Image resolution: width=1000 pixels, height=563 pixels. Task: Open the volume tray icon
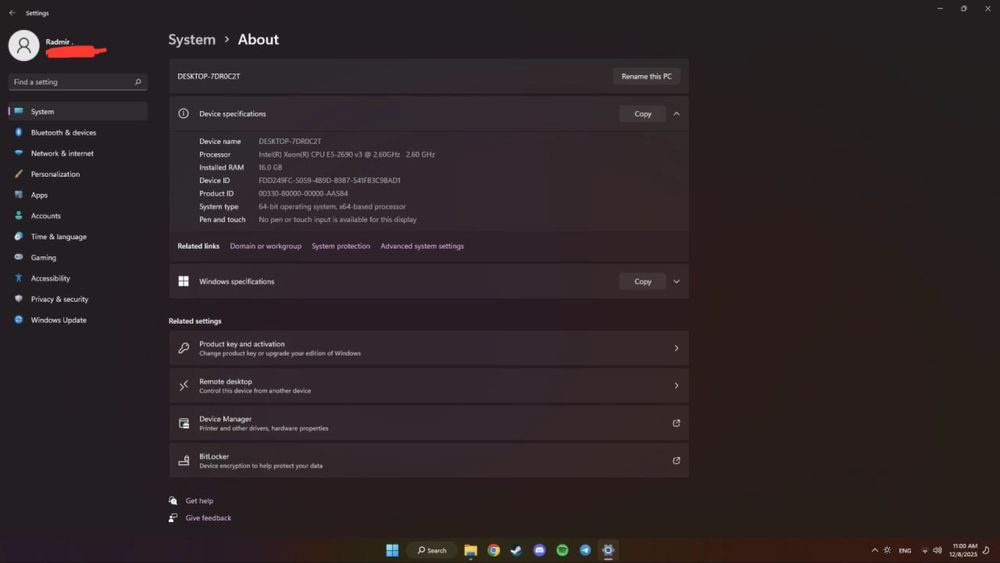[x=938, y=550]
